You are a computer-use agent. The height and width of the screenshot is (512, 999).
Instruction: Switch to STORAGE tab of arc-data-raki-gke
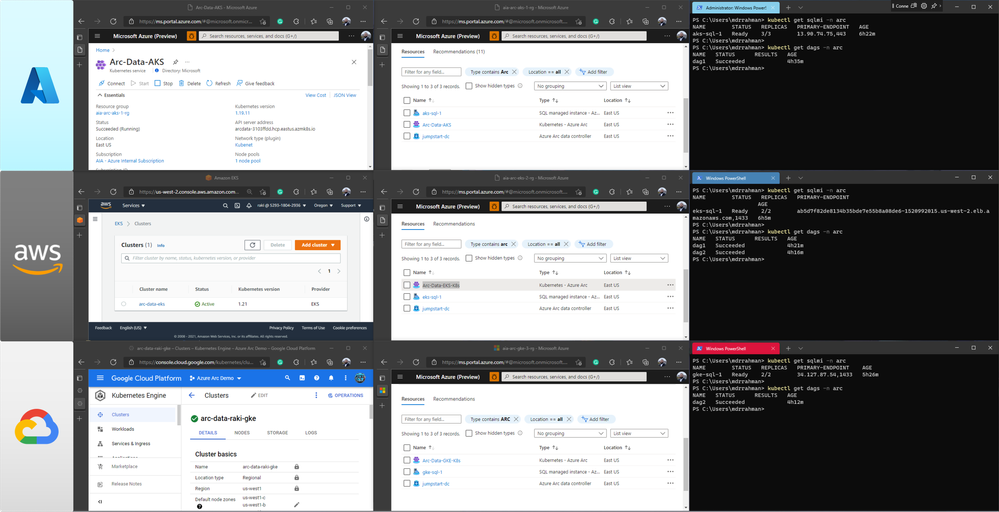pyautogui.click(x=277, y=433)
